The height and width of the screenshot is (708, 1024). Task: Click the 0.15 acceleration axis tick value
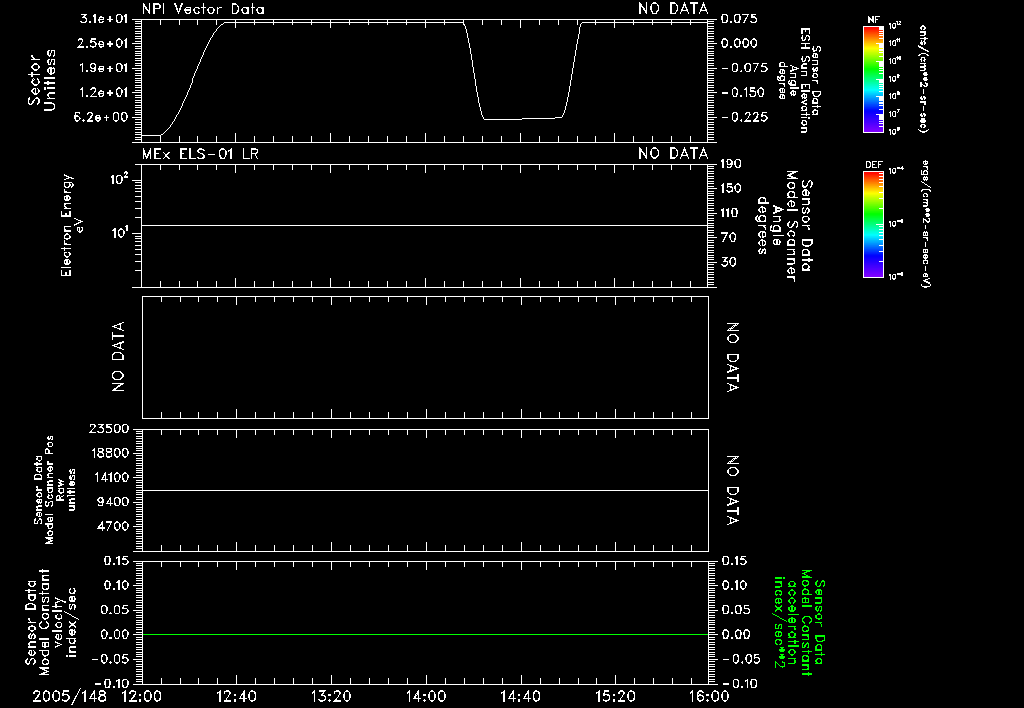pyautogui.click(x=735, y=561)
